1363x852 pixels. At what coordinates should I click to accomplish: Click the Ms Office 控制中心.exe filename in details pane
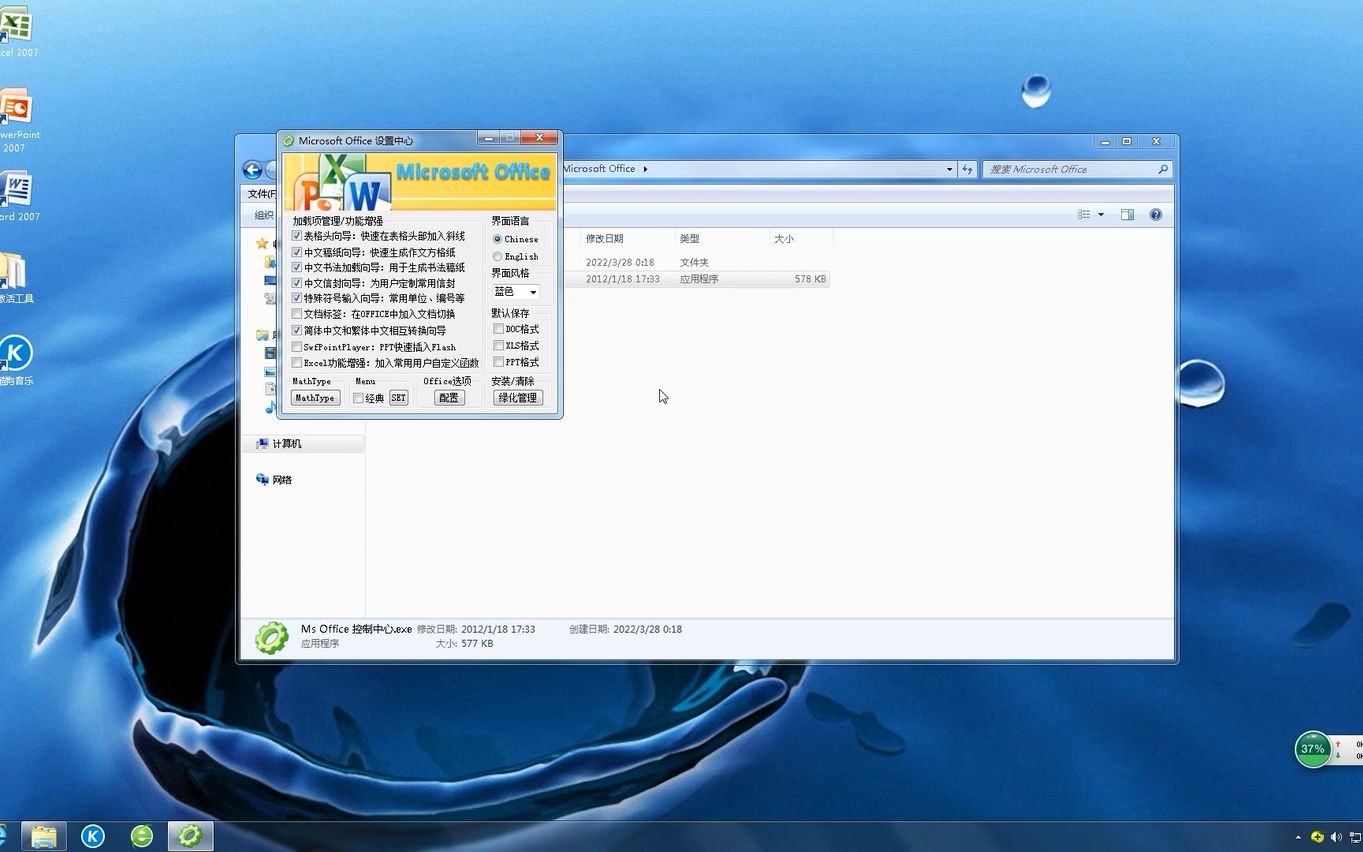click(356, 629)
